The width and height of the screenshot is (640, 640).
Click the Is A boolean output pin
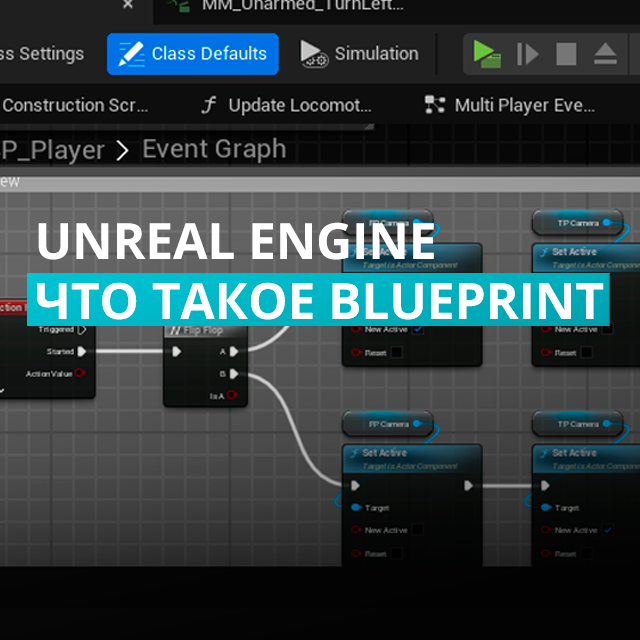tap(232, 395)
